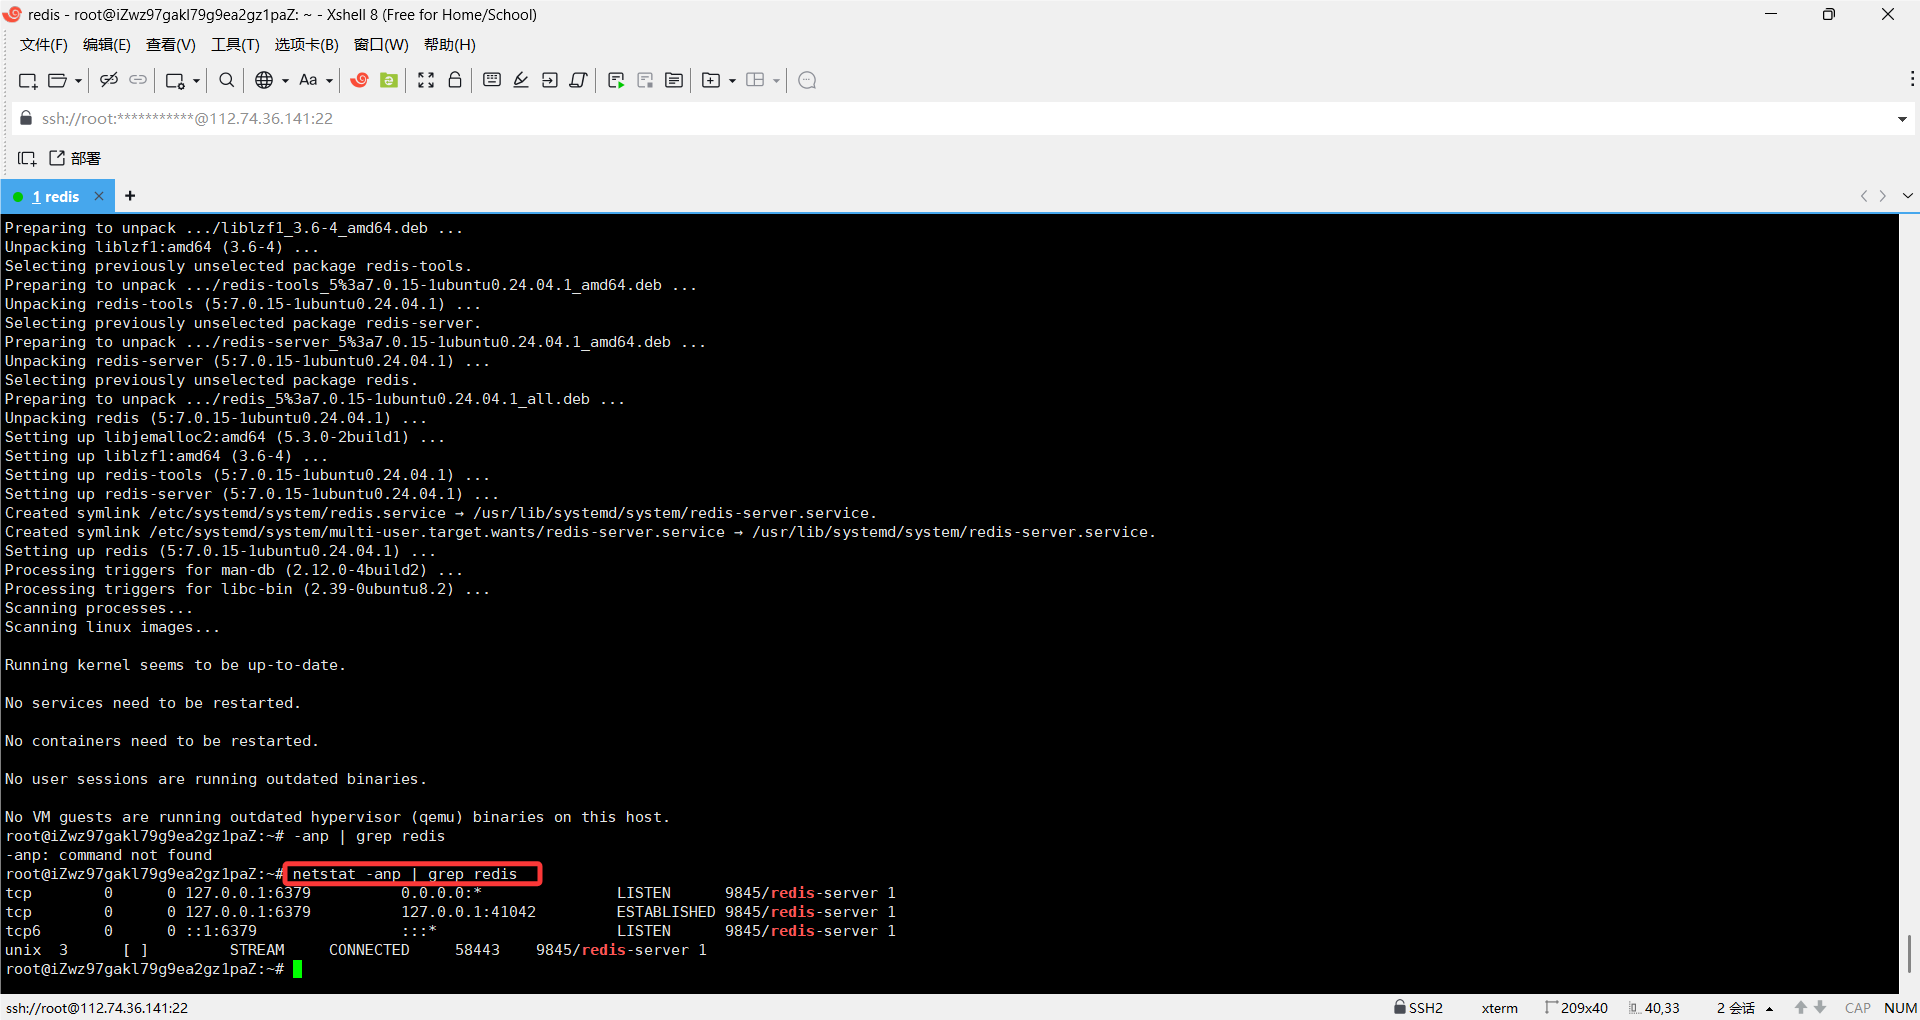Click the file transfer arrow-box icon
1920x1020 pixels.
point(550,80)
